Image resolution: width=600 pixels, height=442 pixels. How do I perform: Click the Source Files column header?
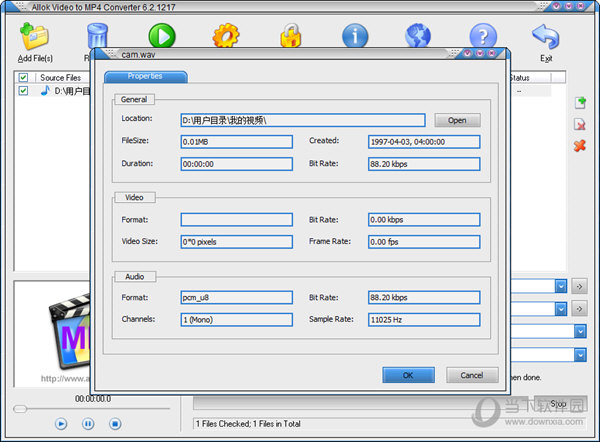point(60,78)
